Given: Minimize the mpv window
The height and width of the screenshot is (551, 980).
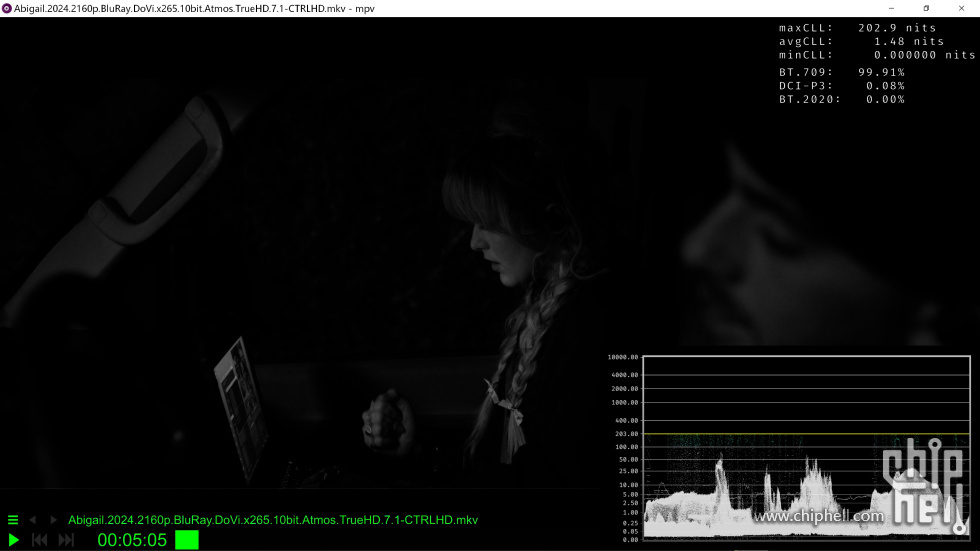Looking at the screenshot, I should 890,8.
